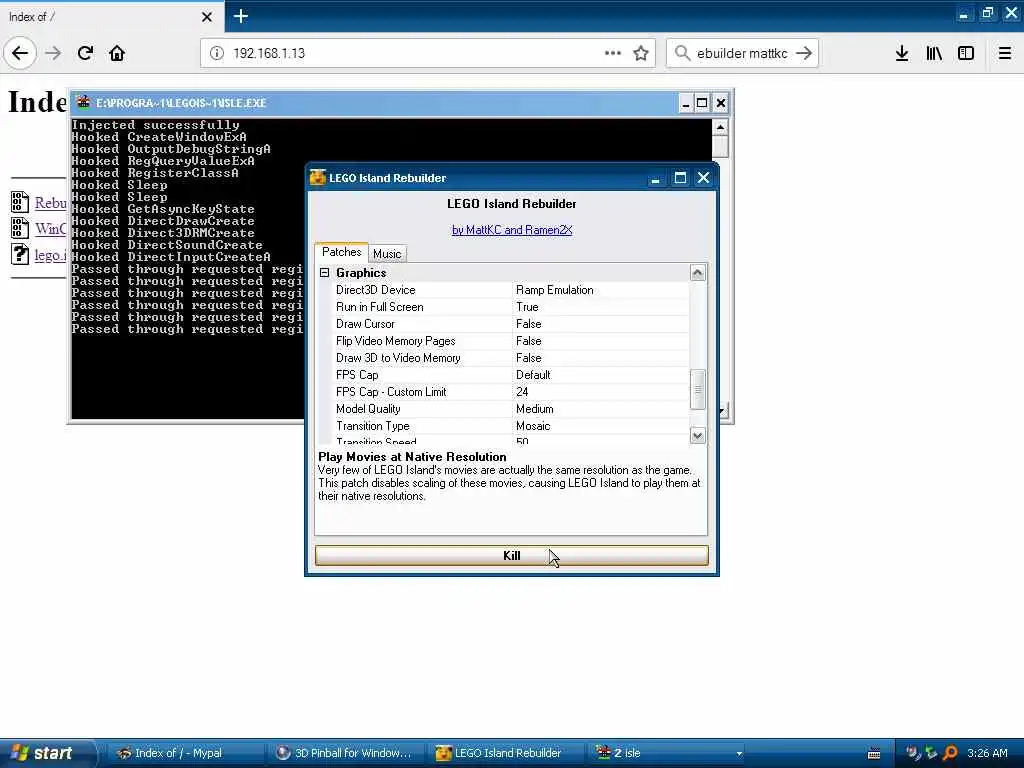Open the Rebu file link
The image size is (1024, 768).
[50, 203]
